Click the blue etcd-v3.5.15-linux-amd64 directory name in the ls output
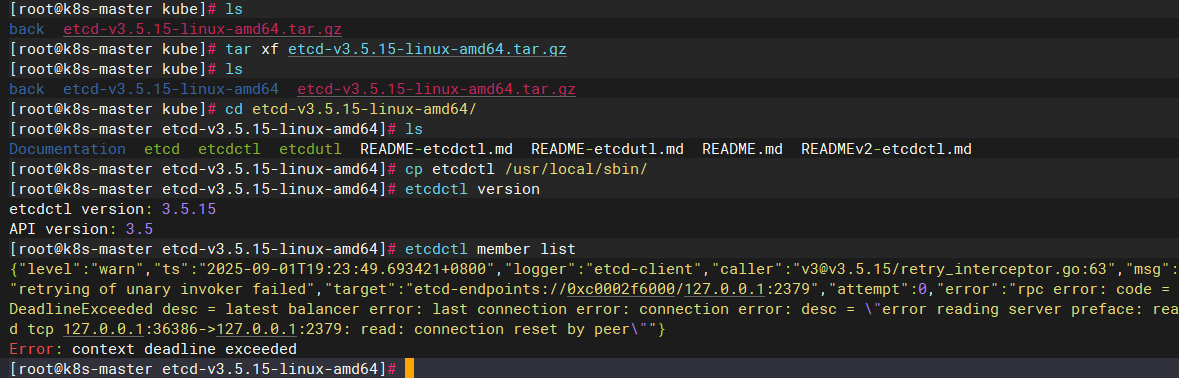This screenshot has width=1179, height=378. click(x=171, y=89)
